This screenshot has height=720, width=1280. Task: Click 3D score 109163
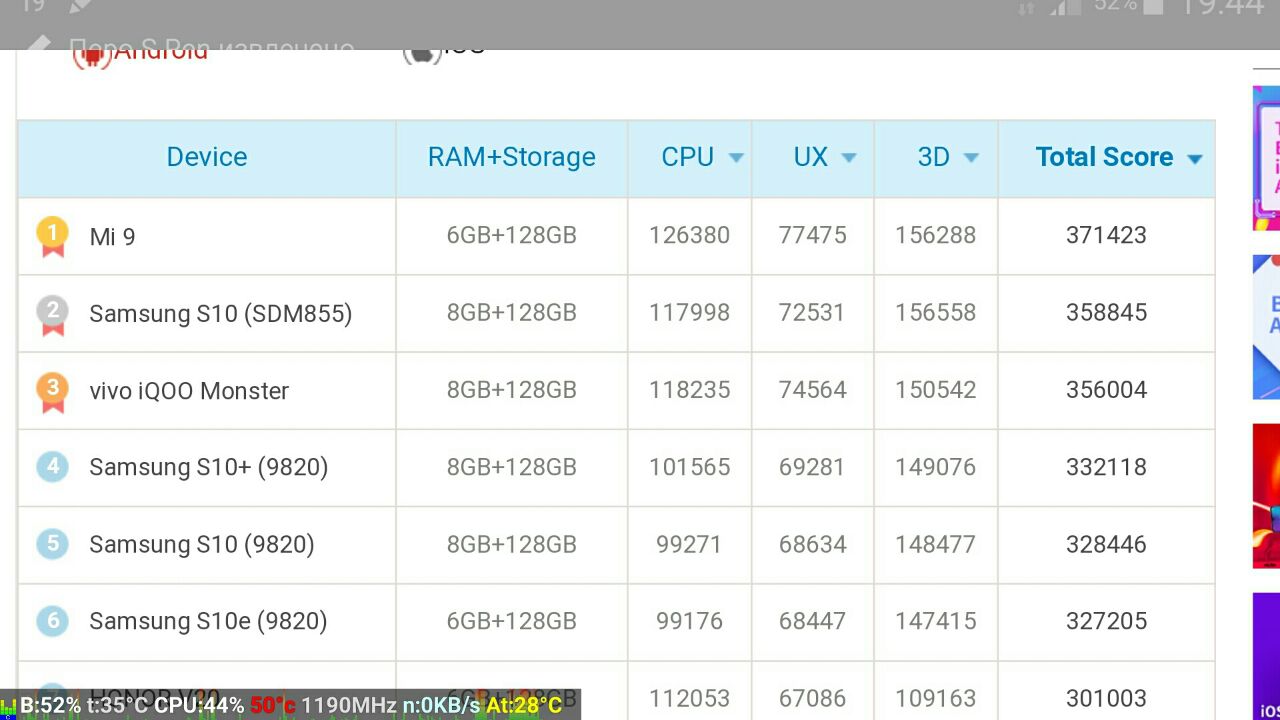[x=935, y=698]
